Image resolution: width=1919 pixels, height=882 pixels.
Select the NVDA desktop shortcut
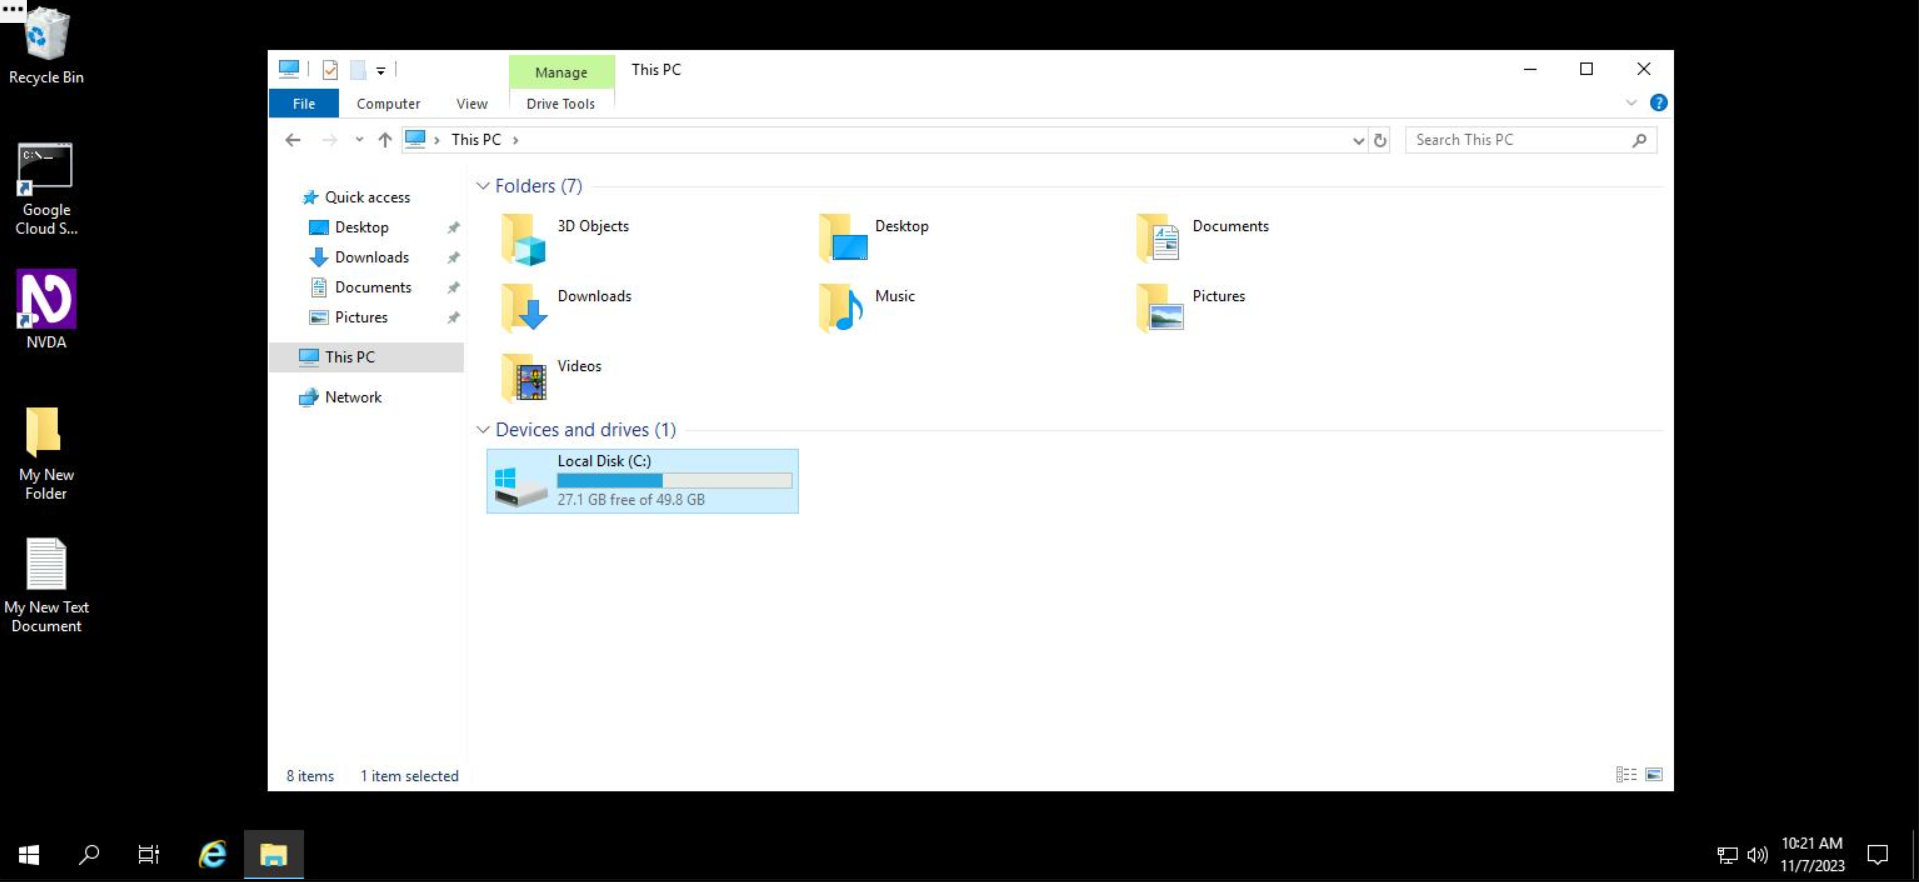tap(46, 309)
